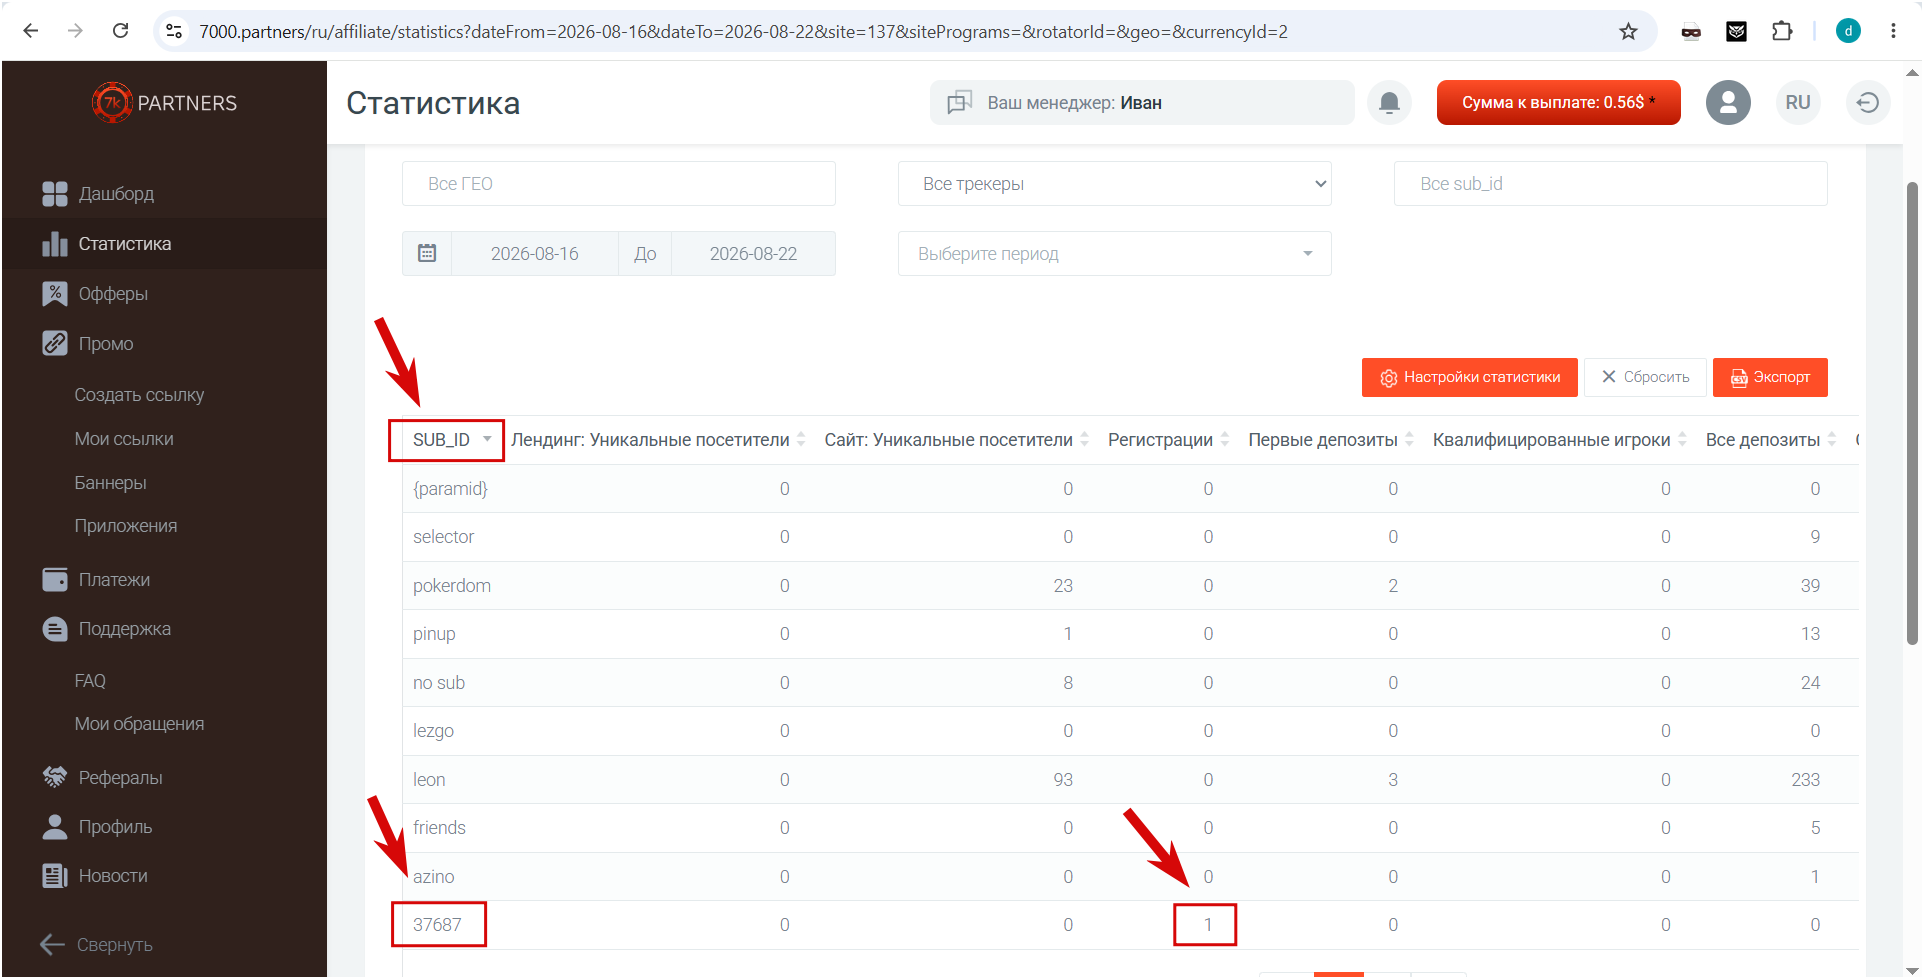
Task: Click Экспорт button
Action: (x=1770, y=377)
